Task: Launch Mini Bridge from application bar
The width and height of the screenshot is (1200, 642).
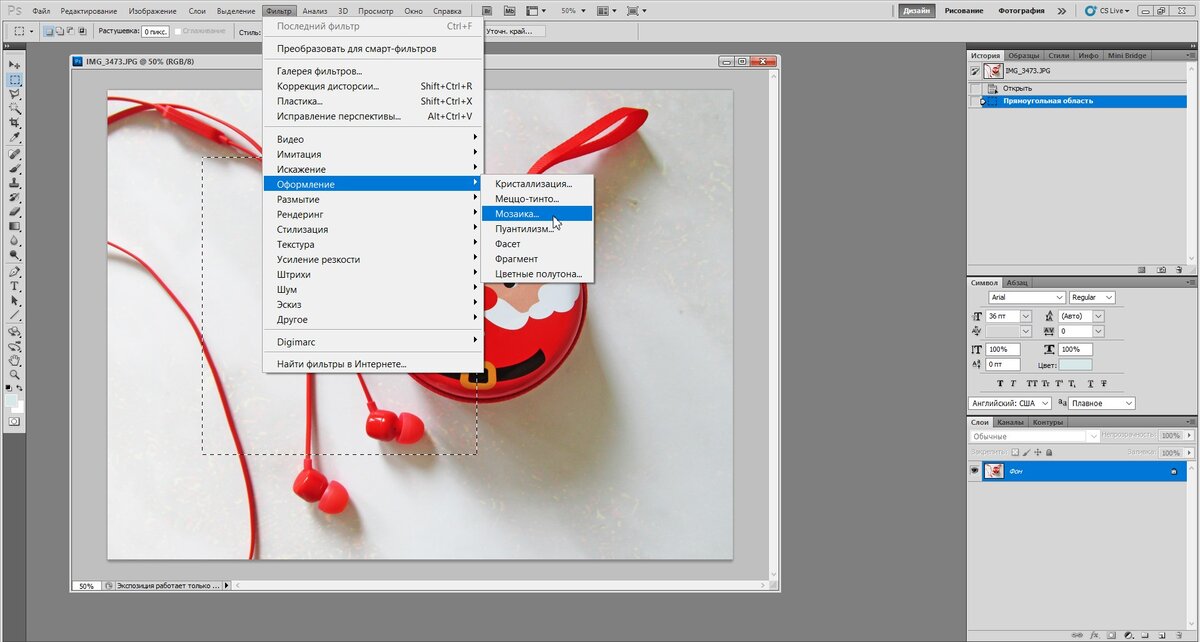Action: 511,10
